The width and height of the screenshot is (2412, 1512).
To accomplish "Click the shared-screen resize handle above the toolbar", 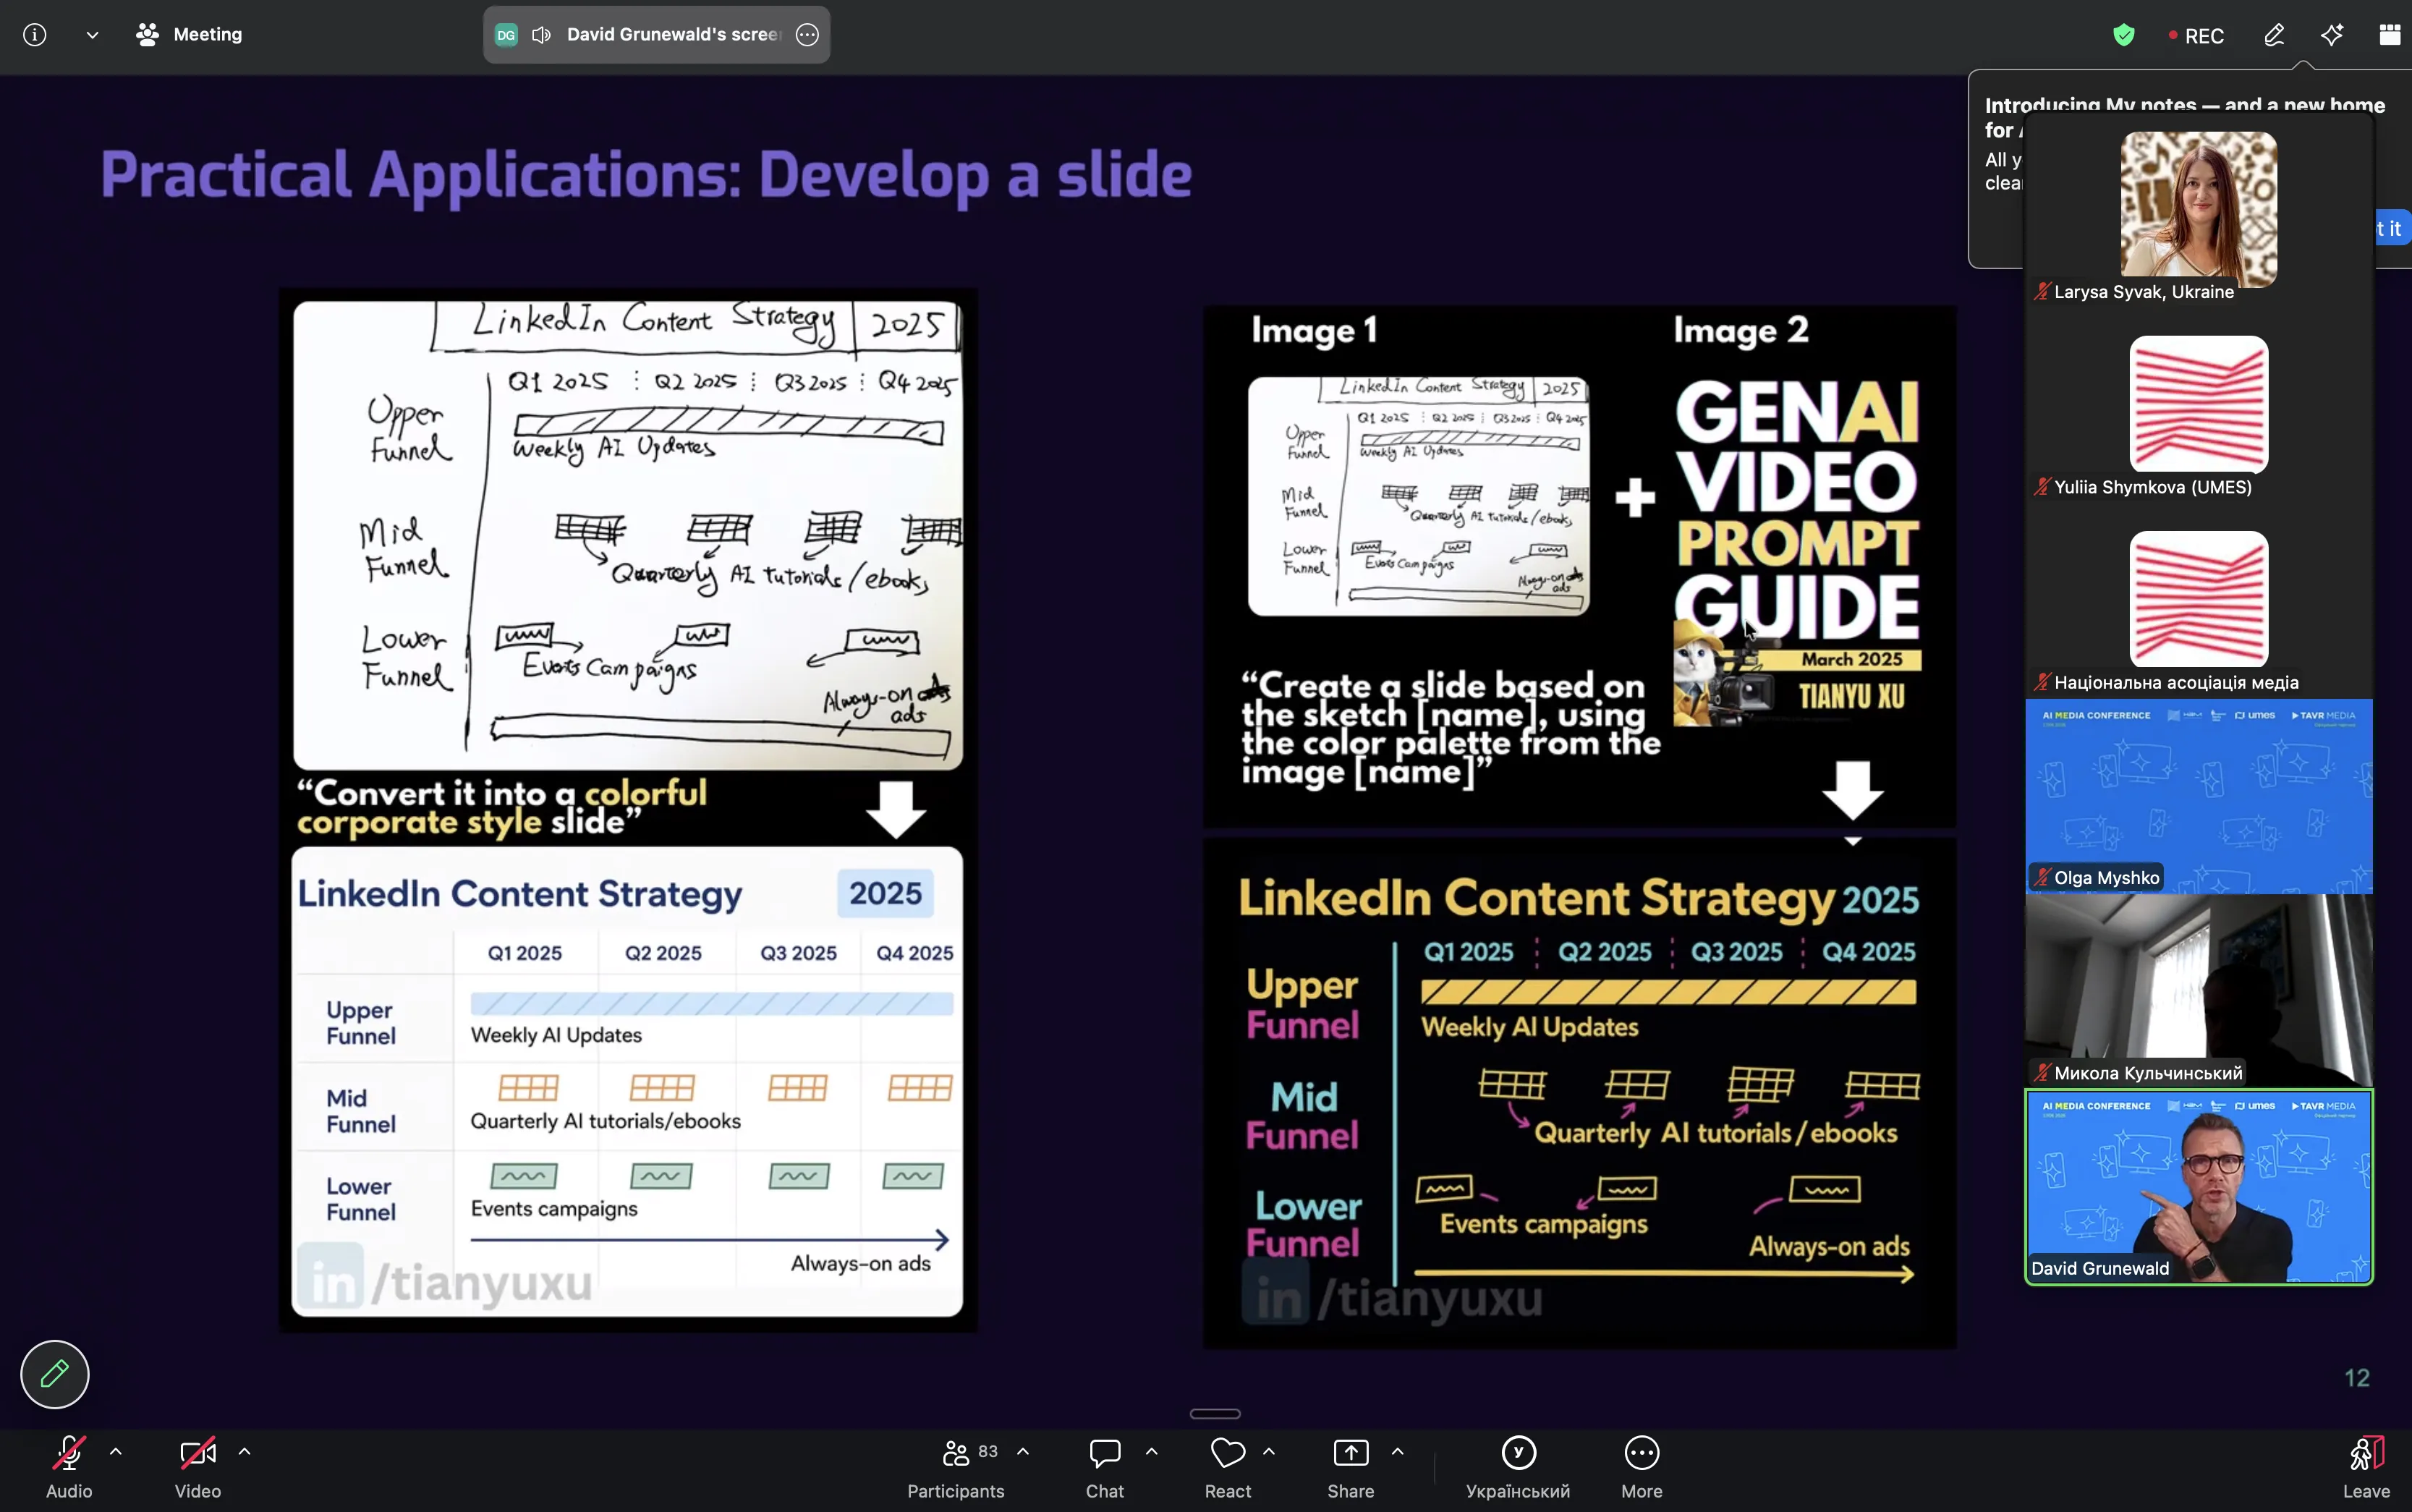I will tap(1215, 1414).
